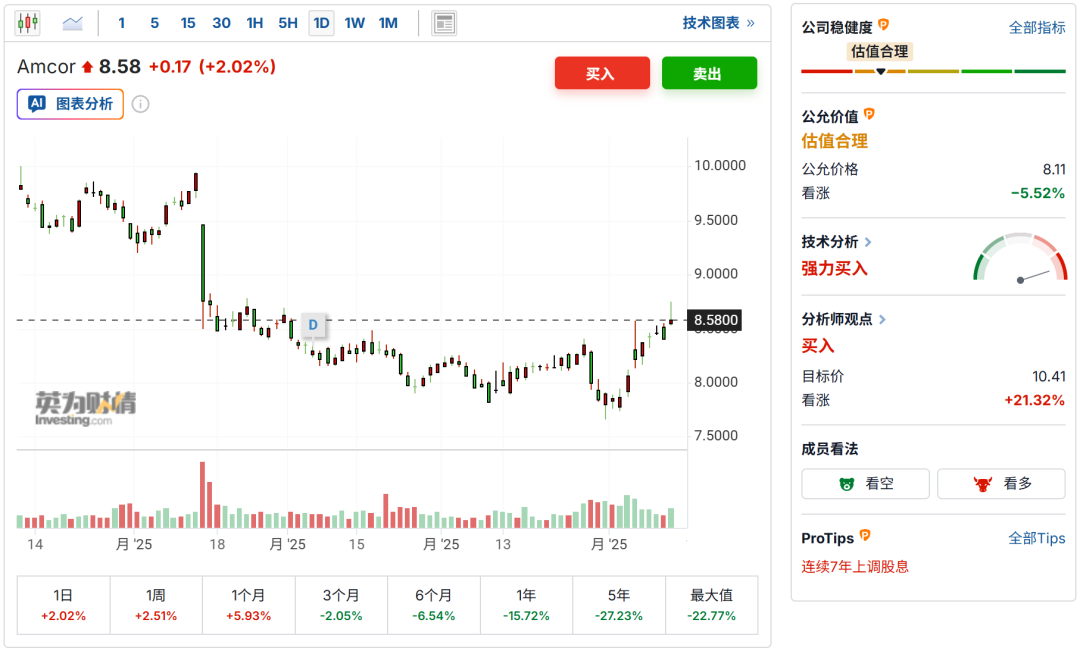The image size is (1080, 651).
Task: Select the 最大值 performance range
Action: 712,605
